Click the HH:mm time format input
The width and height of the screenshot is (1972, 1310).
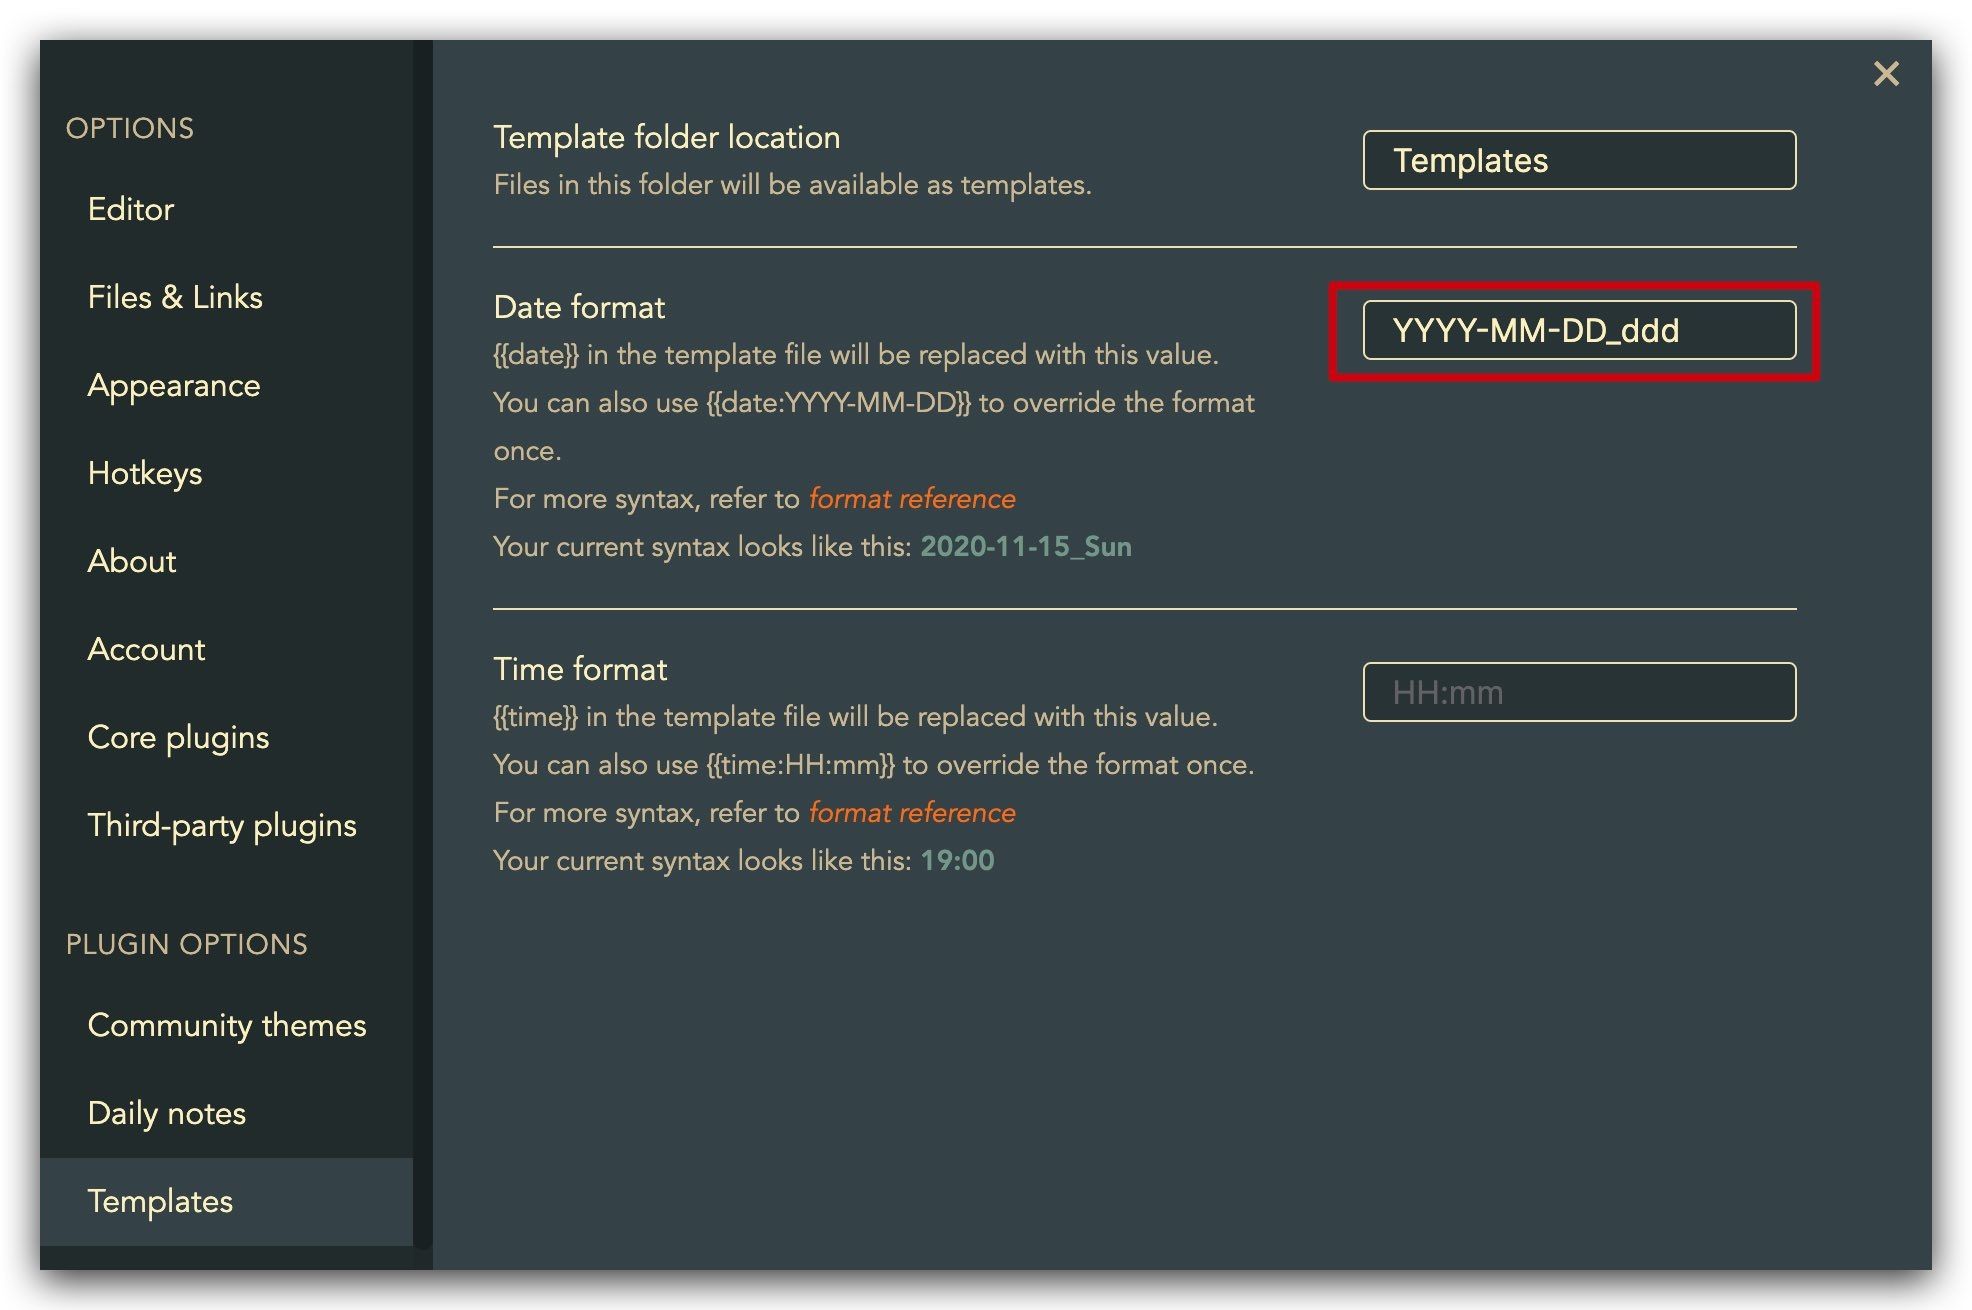click(x=1579, y=692)
